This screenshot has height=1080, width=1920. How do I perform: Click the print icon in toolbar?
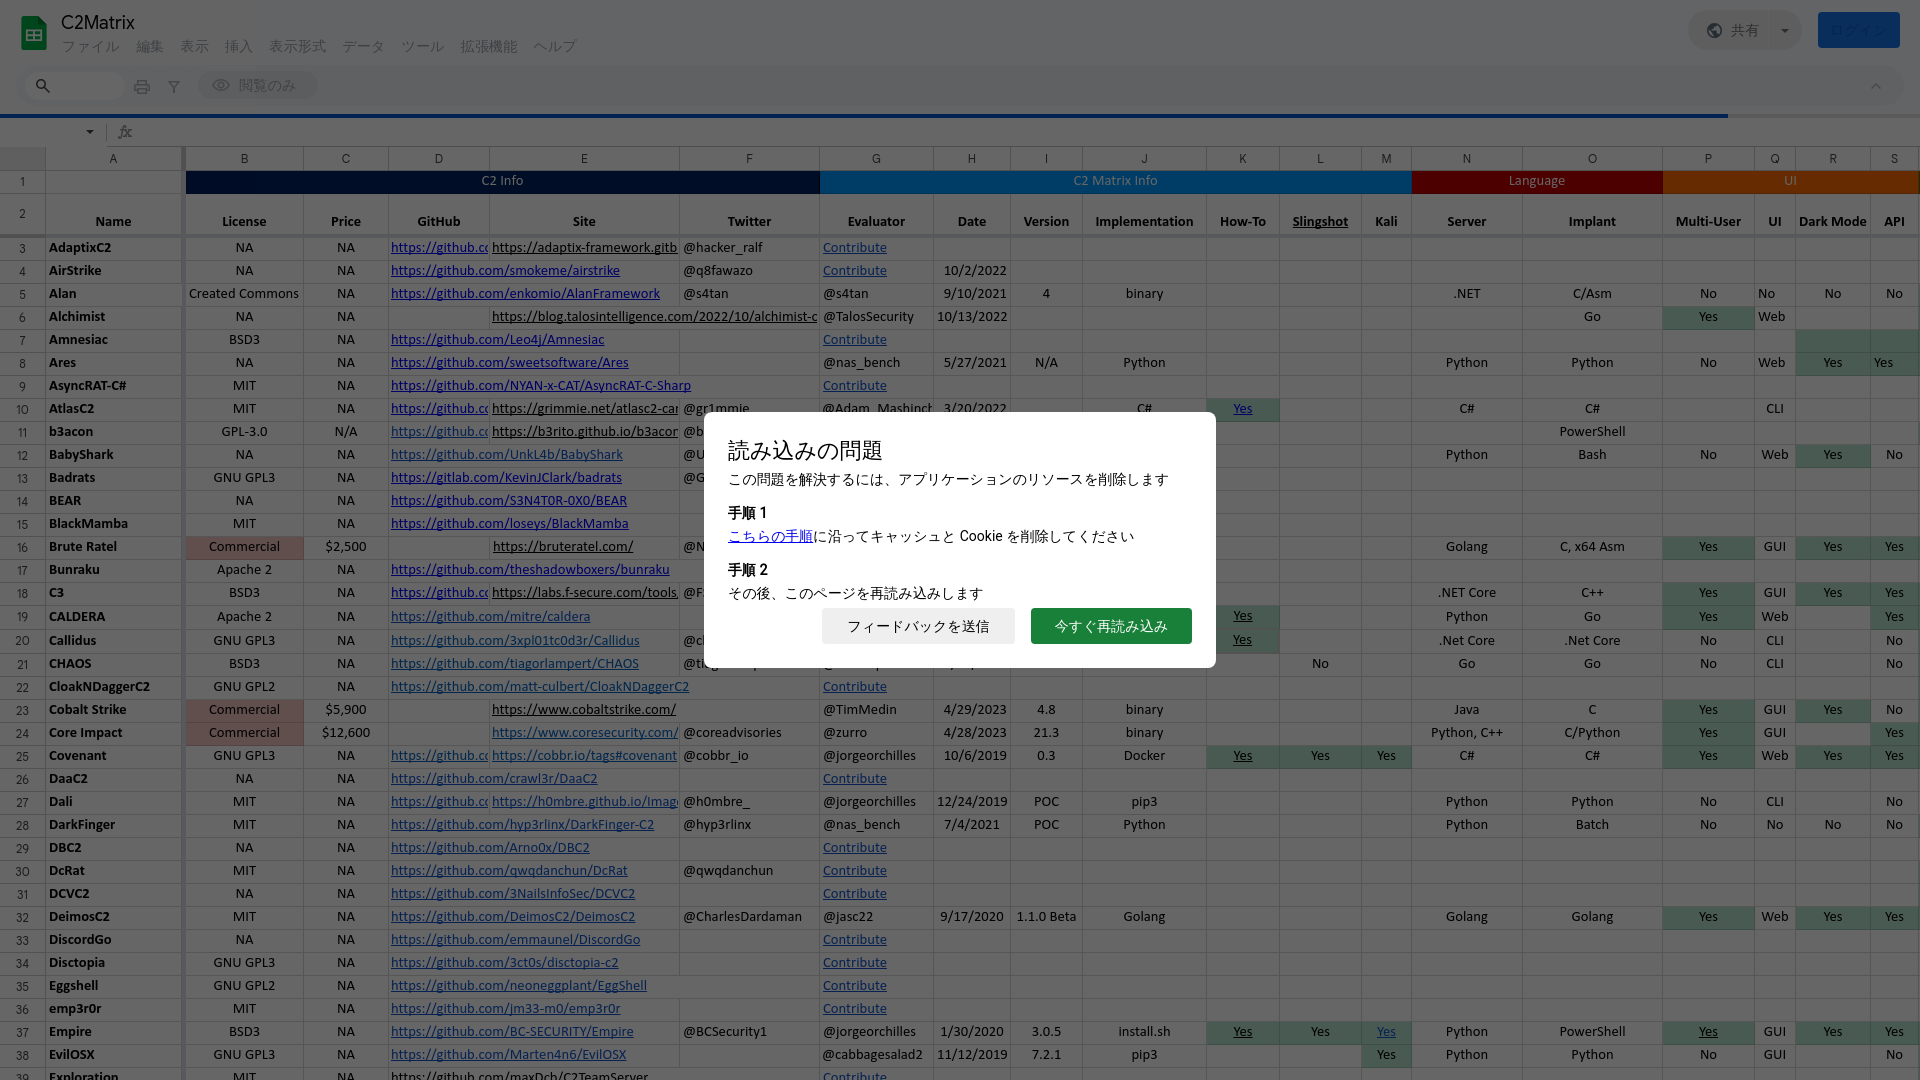tap(142, 87)
